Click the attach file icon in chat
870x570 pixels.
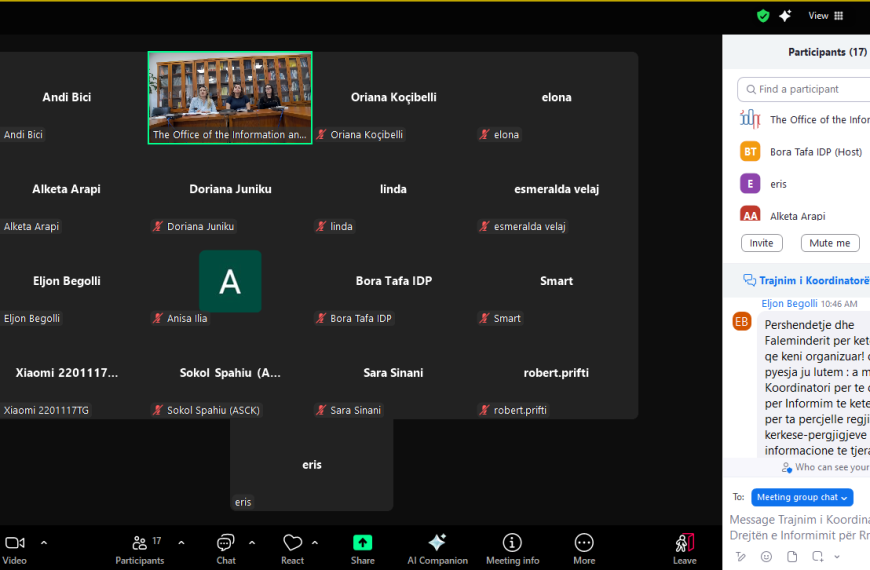(x=792, y=556)
